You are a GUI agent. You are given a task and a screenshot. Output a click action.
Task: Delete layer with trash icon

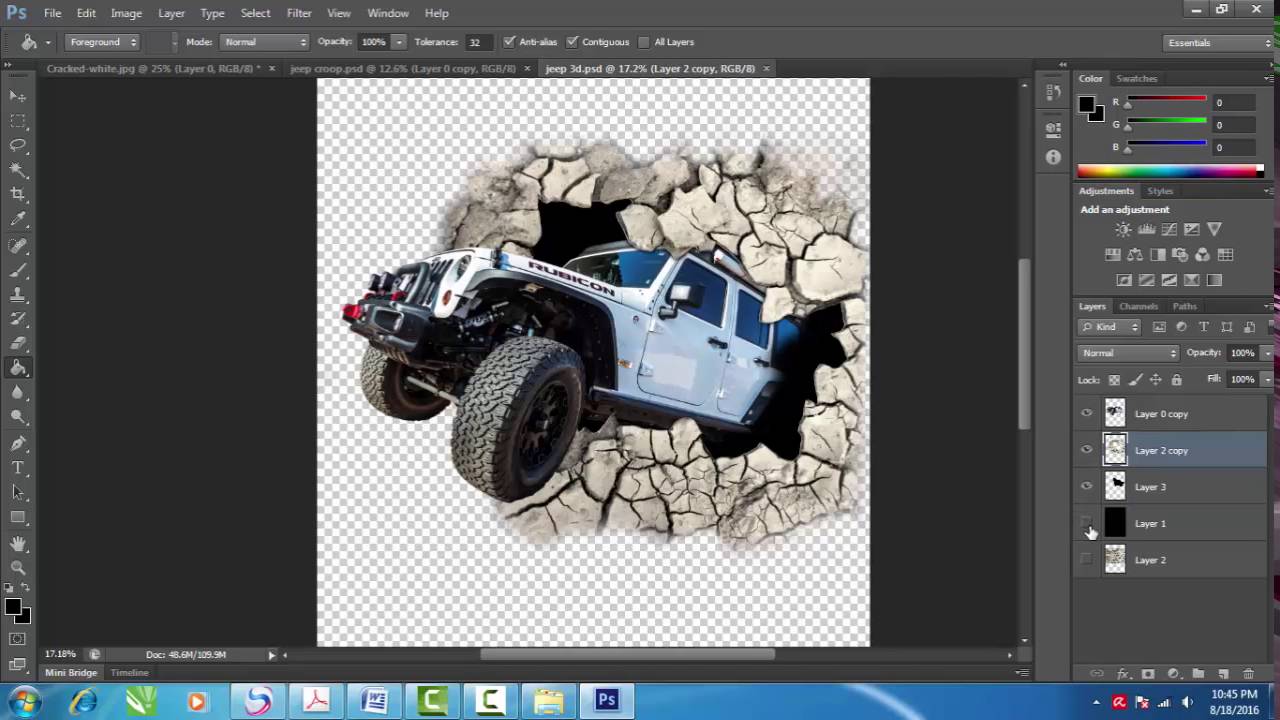click(x=1248, y=675)
